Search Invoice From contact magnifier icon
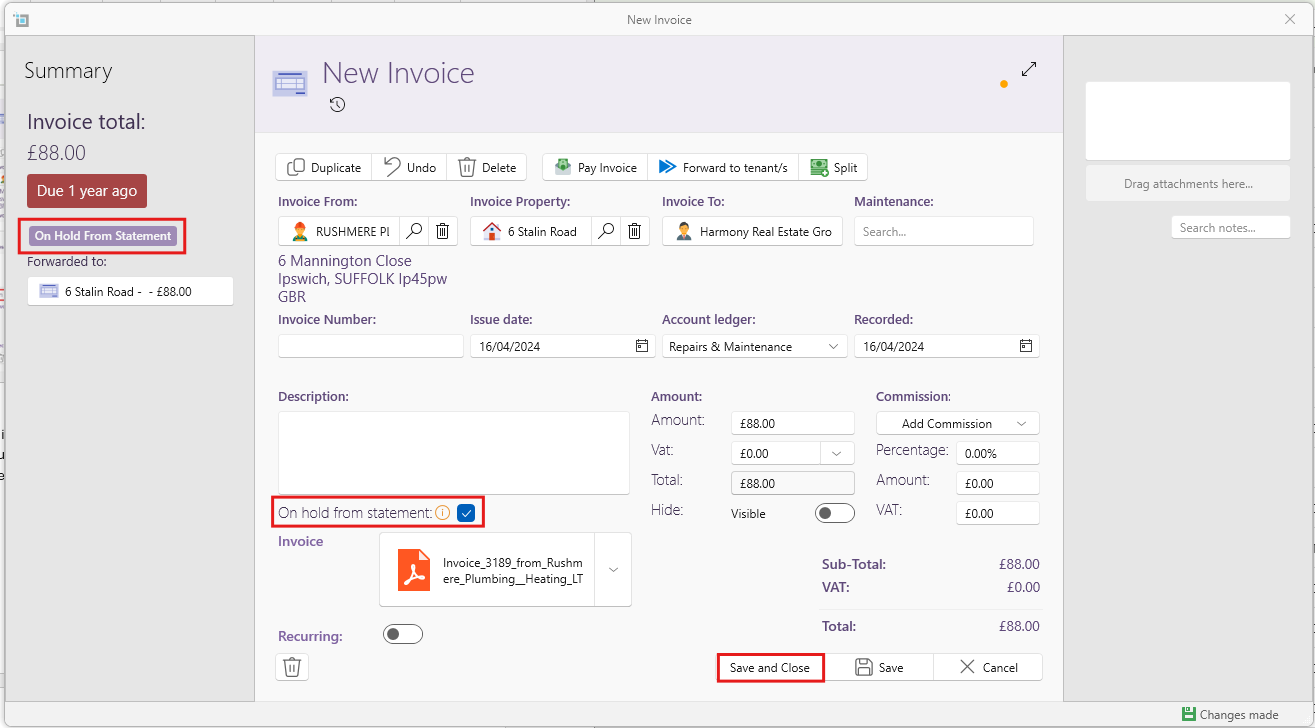Image resolution: width=1315 pixels, height=728 pixels. (414, 231)
